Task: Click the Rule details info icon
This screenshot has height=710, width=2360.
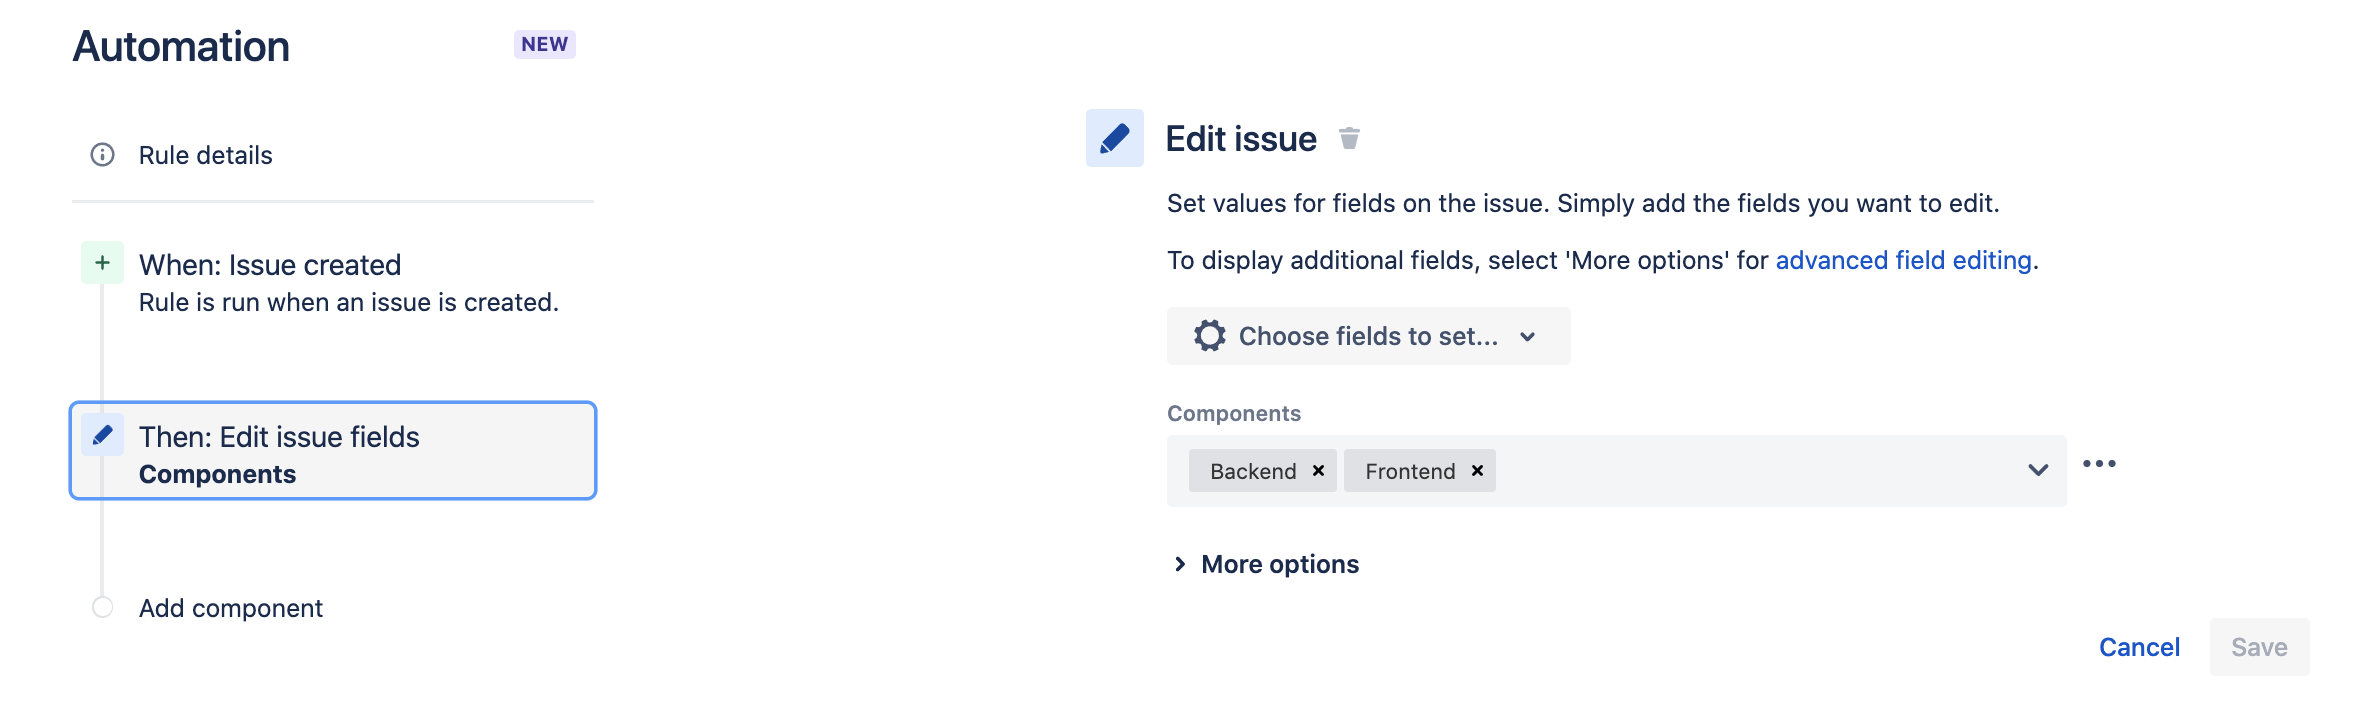Action: click(102, 155)
